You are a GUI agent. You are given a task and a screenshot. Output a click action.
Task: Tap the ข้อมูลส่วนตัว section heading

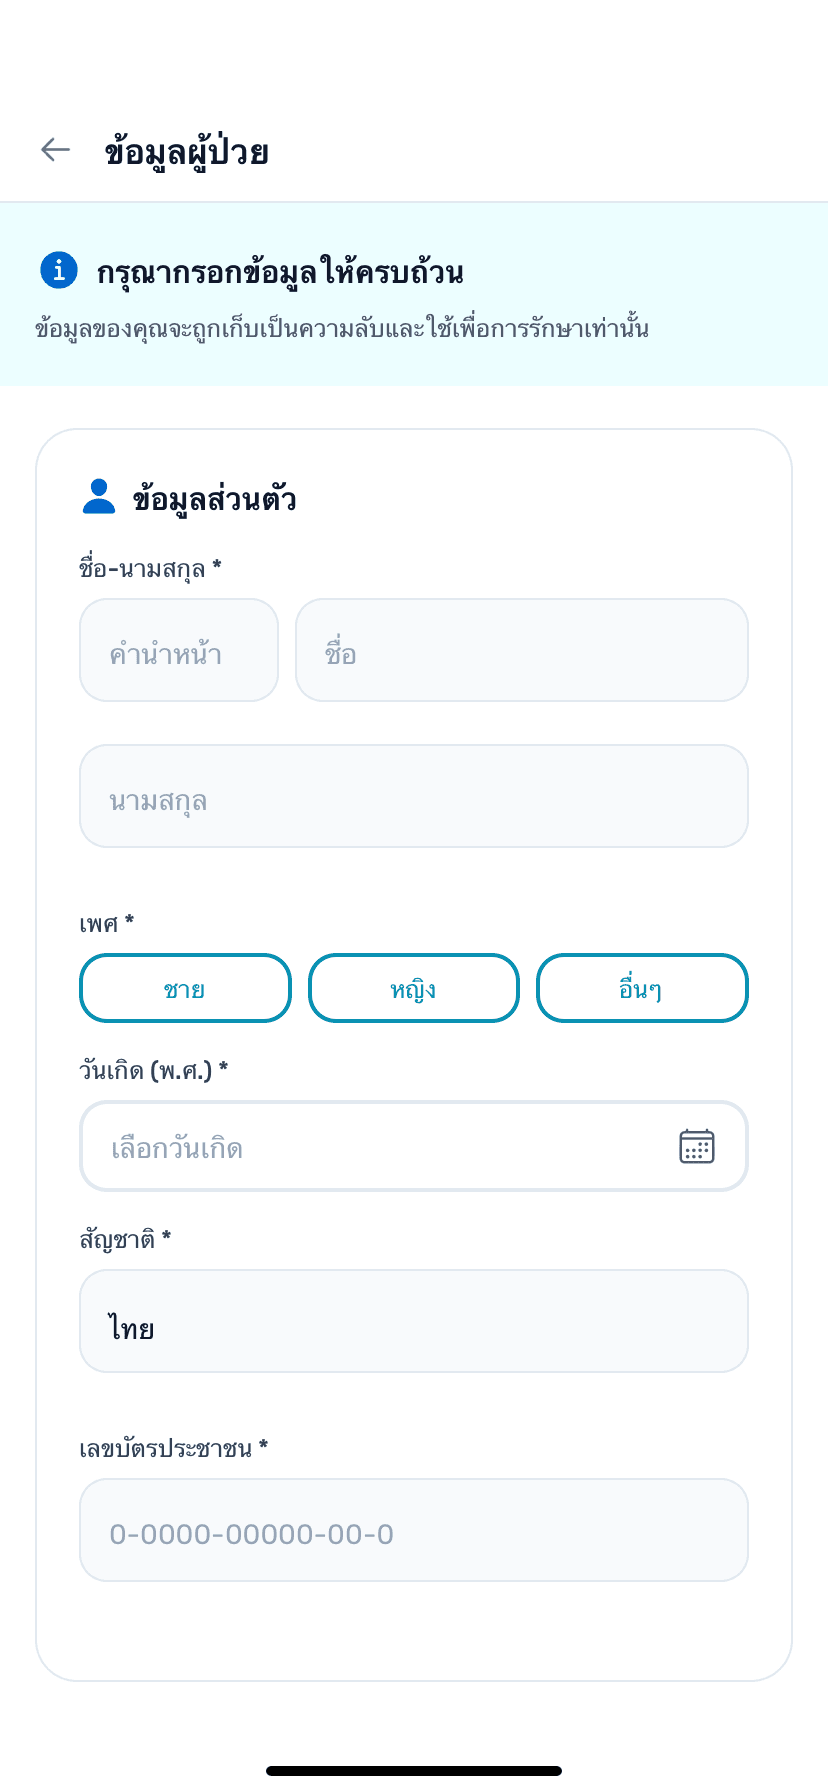click(x=214, y=499)
